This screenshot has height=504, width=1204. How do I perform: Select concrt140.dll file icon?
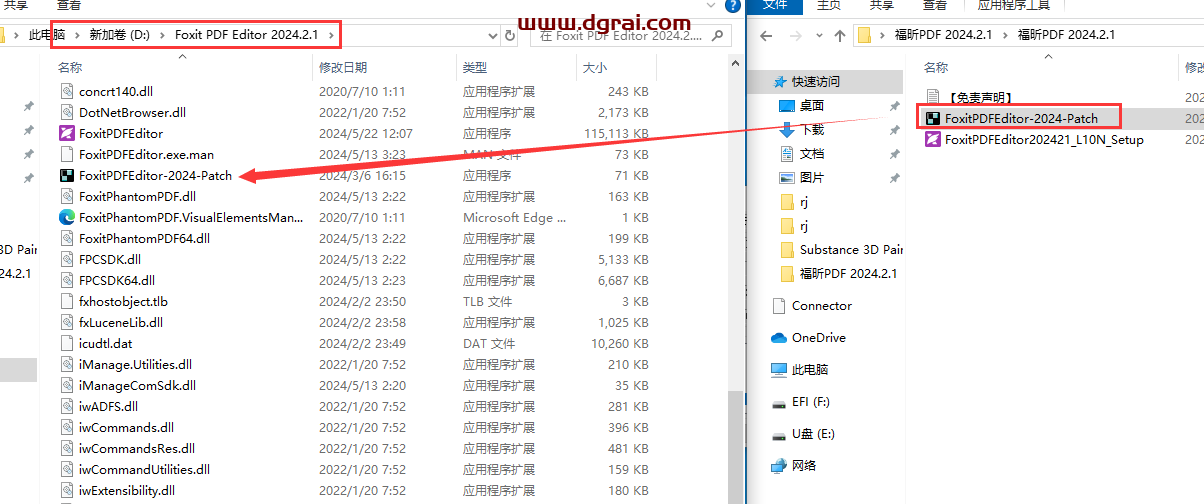pos(67,91)
